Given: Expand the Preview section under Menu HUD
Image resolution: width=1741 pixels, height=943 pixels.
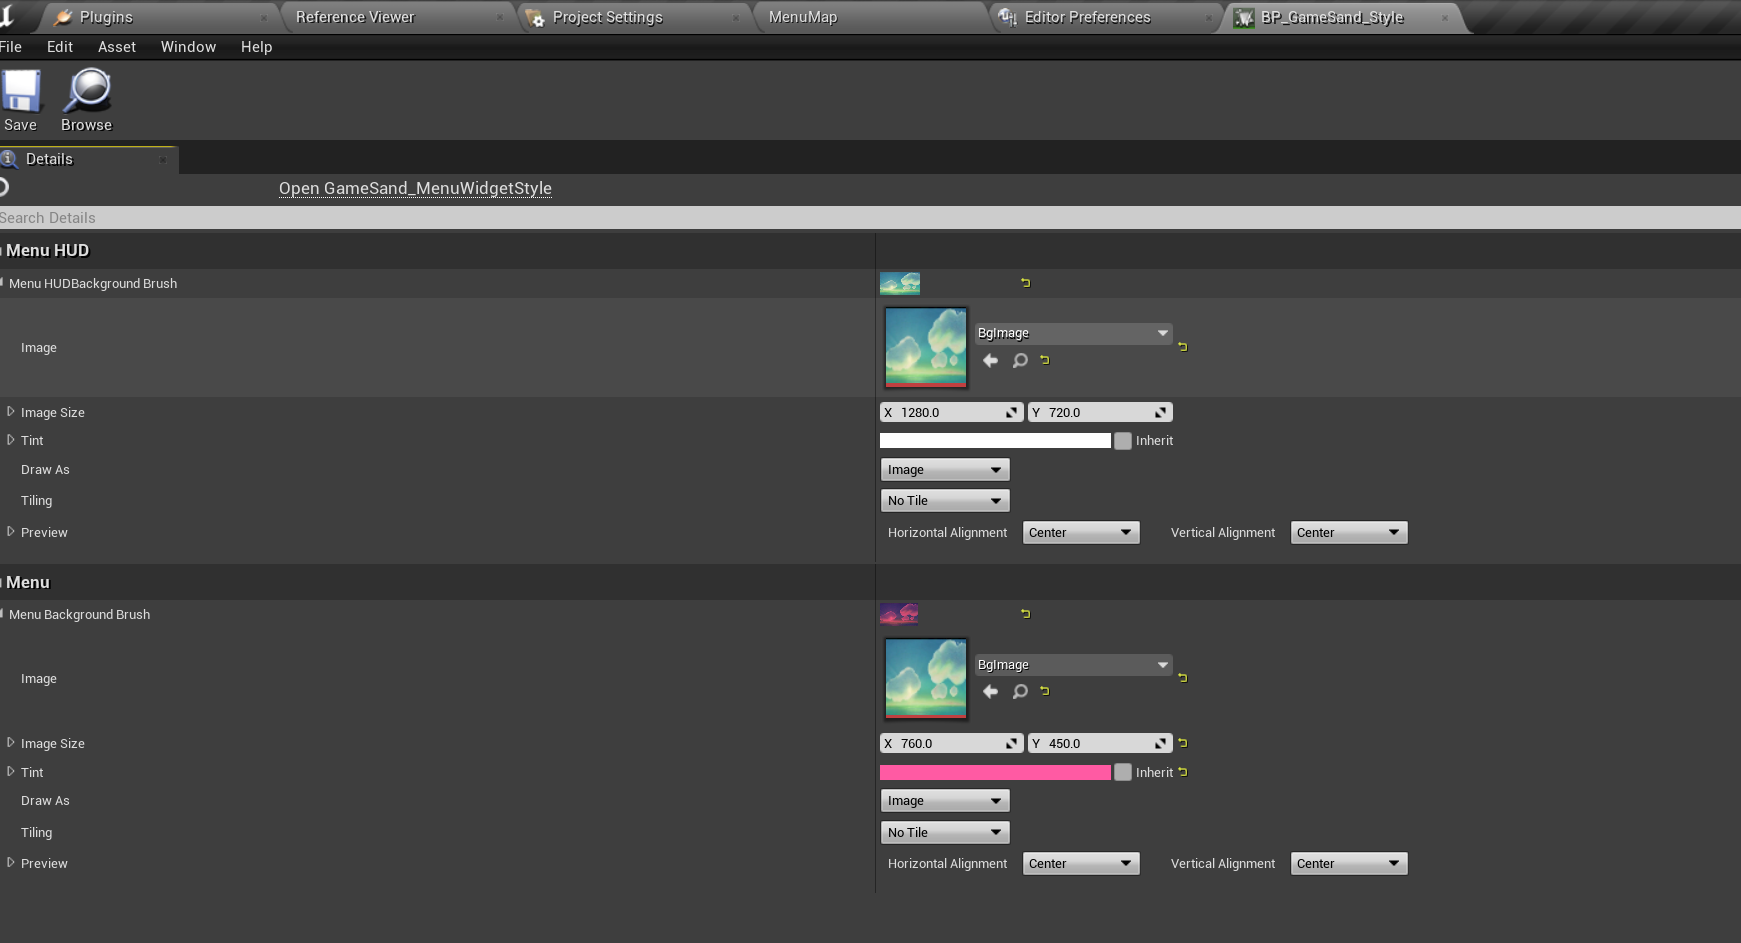Looking at the screenshot, I should (11, 532).
